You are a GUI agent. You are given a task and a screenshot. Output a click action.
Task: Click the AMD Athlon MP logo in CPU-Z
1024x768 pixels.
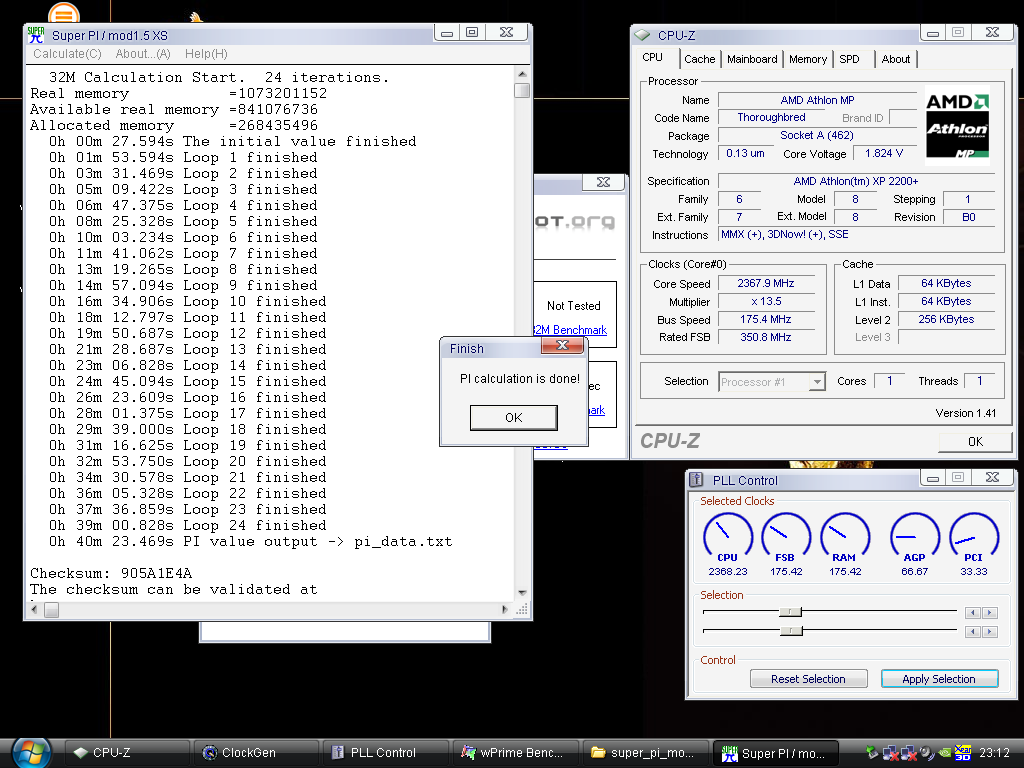click(x=957, y=125)
